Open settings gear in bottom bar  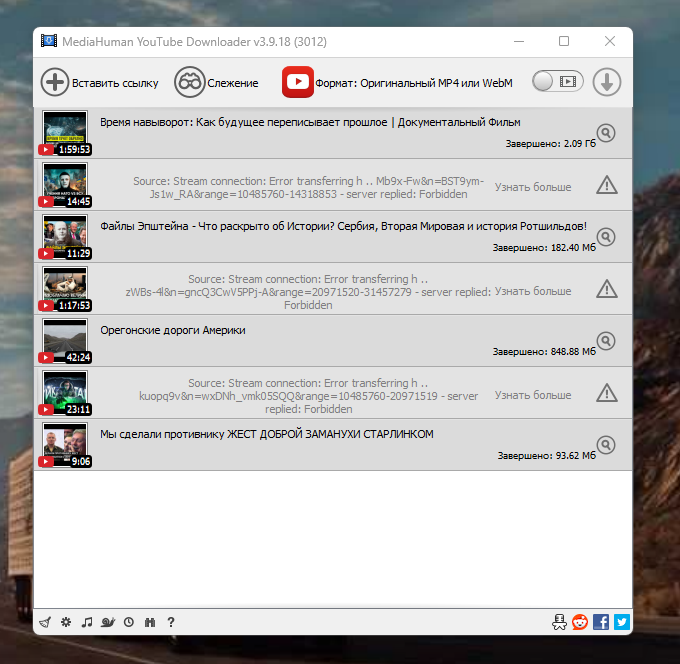pyautogui.click(x=66, y=622)
